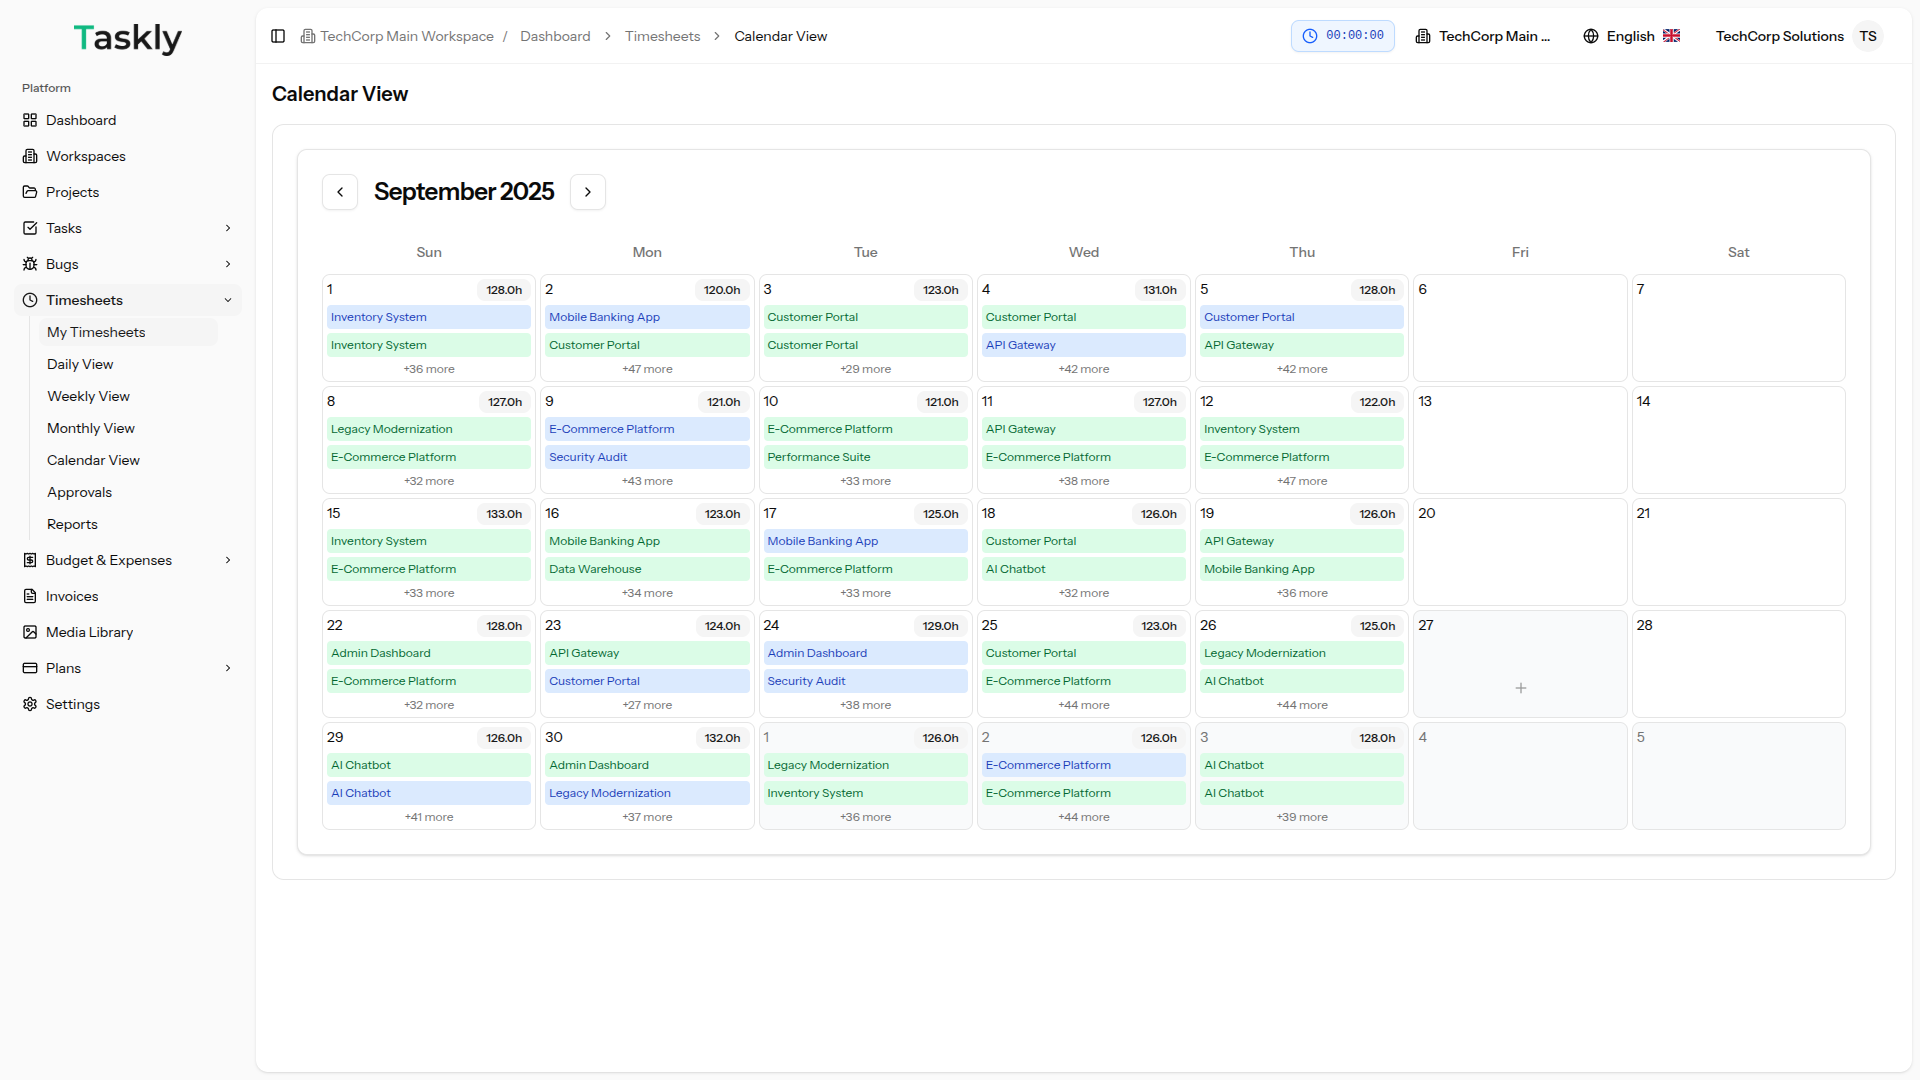Click the Invoices icon in sidebar
This screenshot has width=1920, height=1080.
[x=30, y=596]
